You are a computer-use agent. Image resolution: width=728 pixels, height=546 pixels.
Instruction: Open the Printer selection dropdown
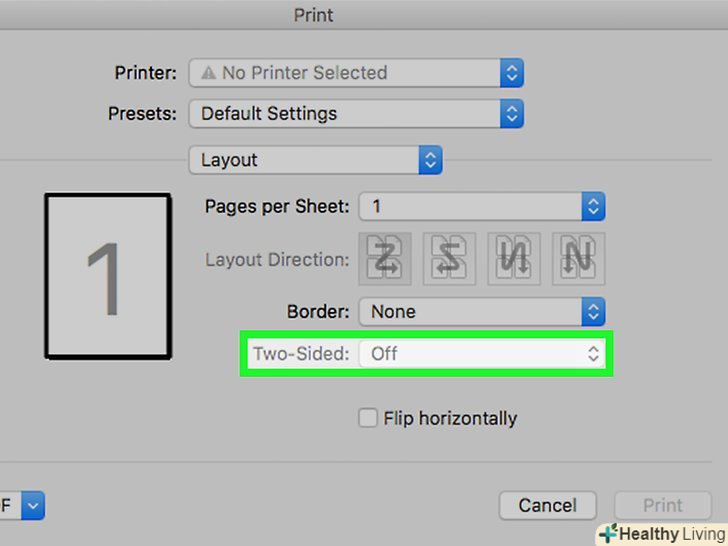(x=355, y=73)
